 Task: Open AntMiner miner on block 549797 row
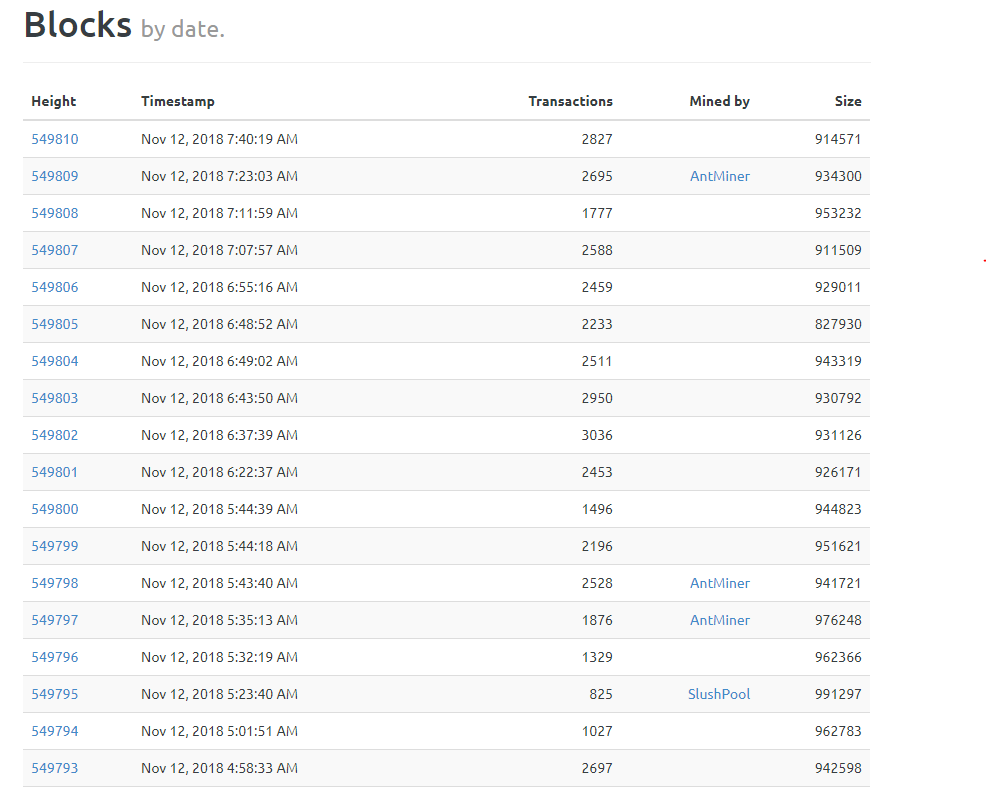pos(719,620)
